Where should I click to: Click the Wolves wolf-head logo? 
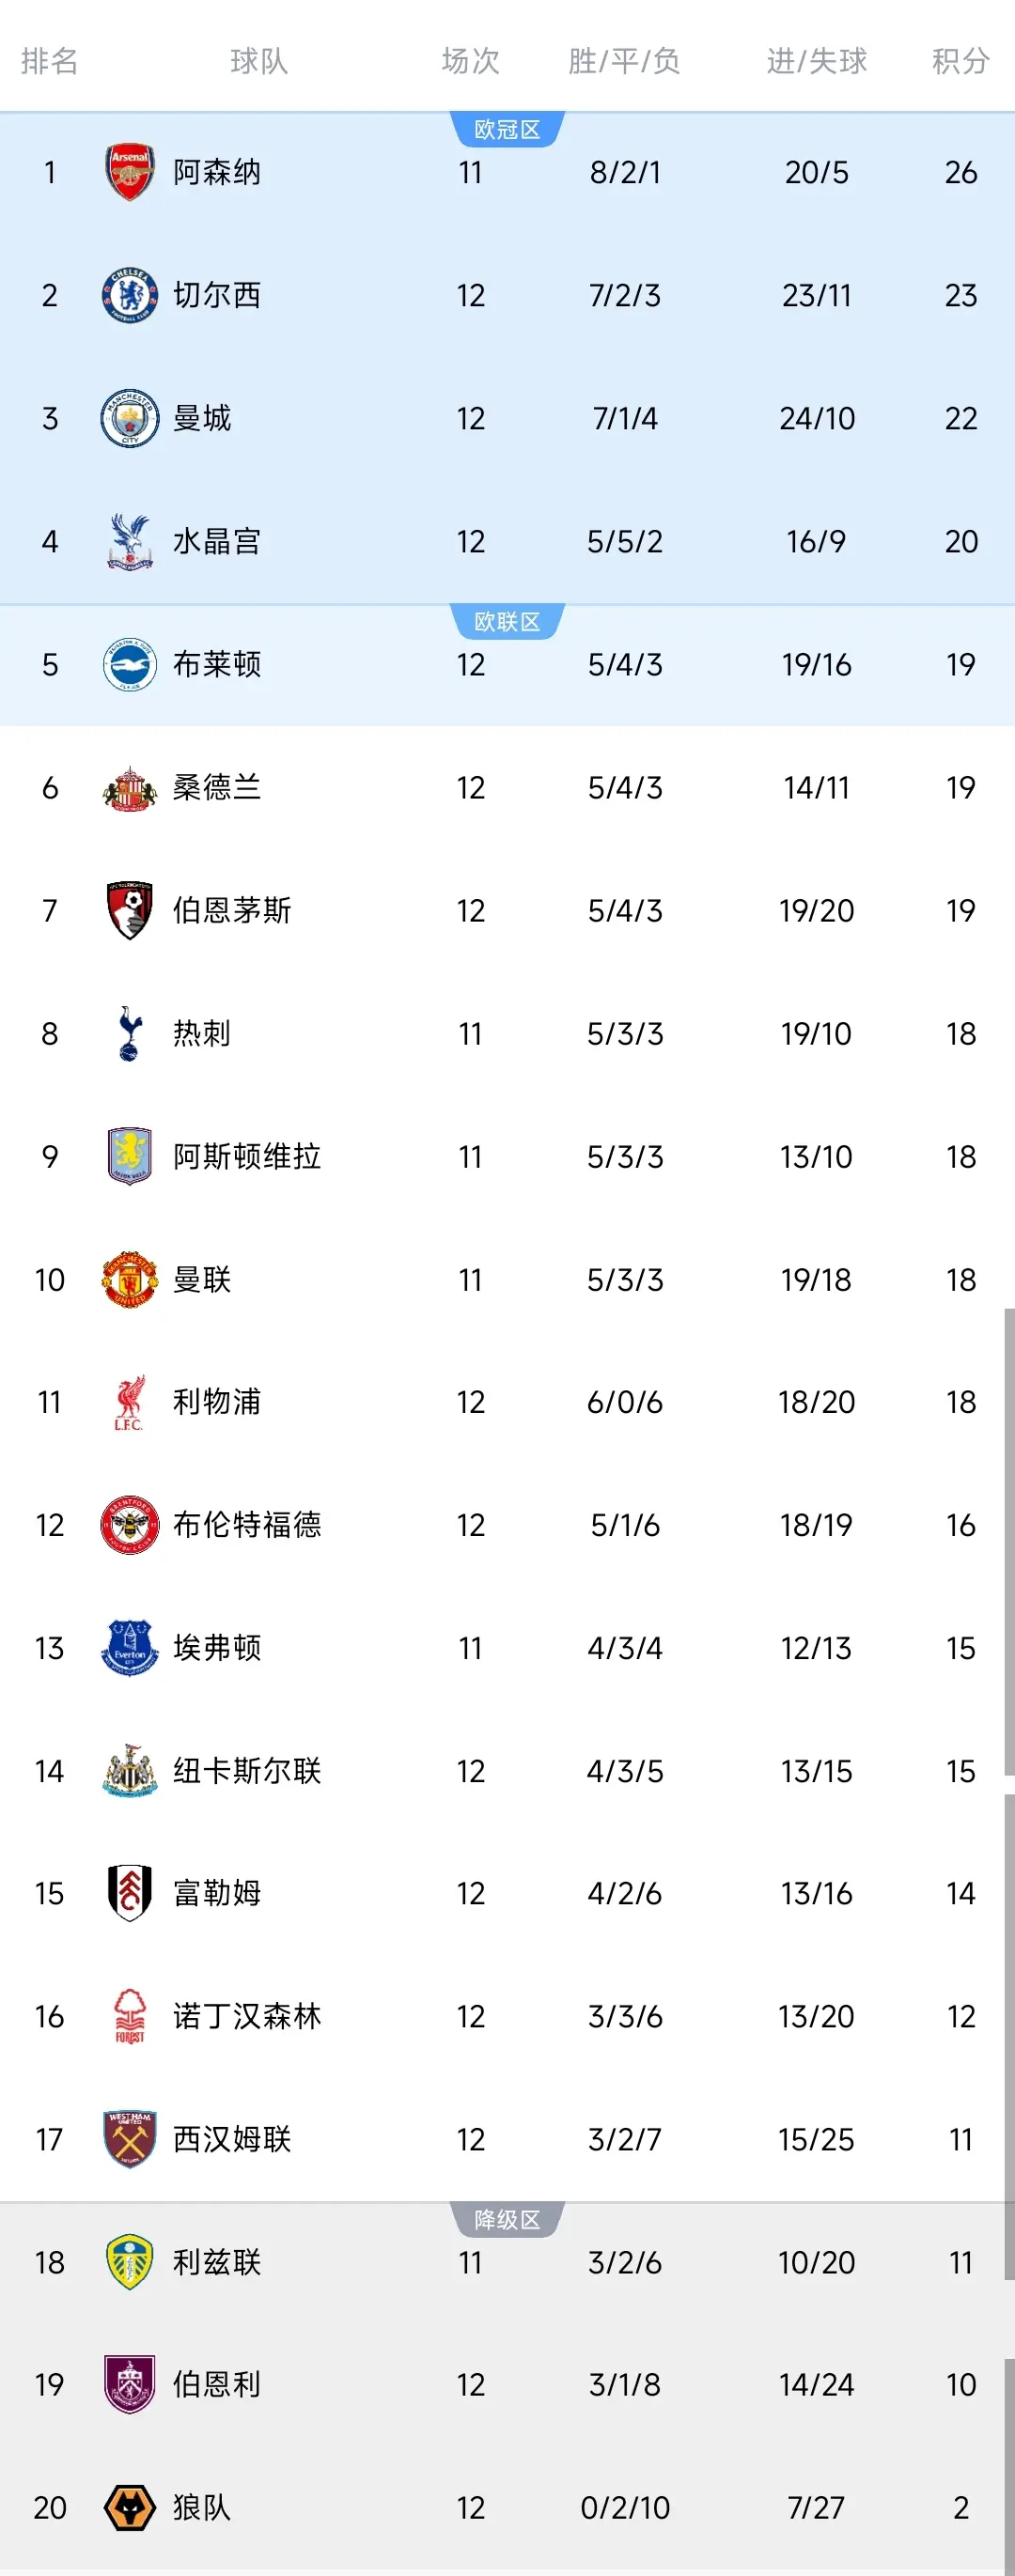130,2508
